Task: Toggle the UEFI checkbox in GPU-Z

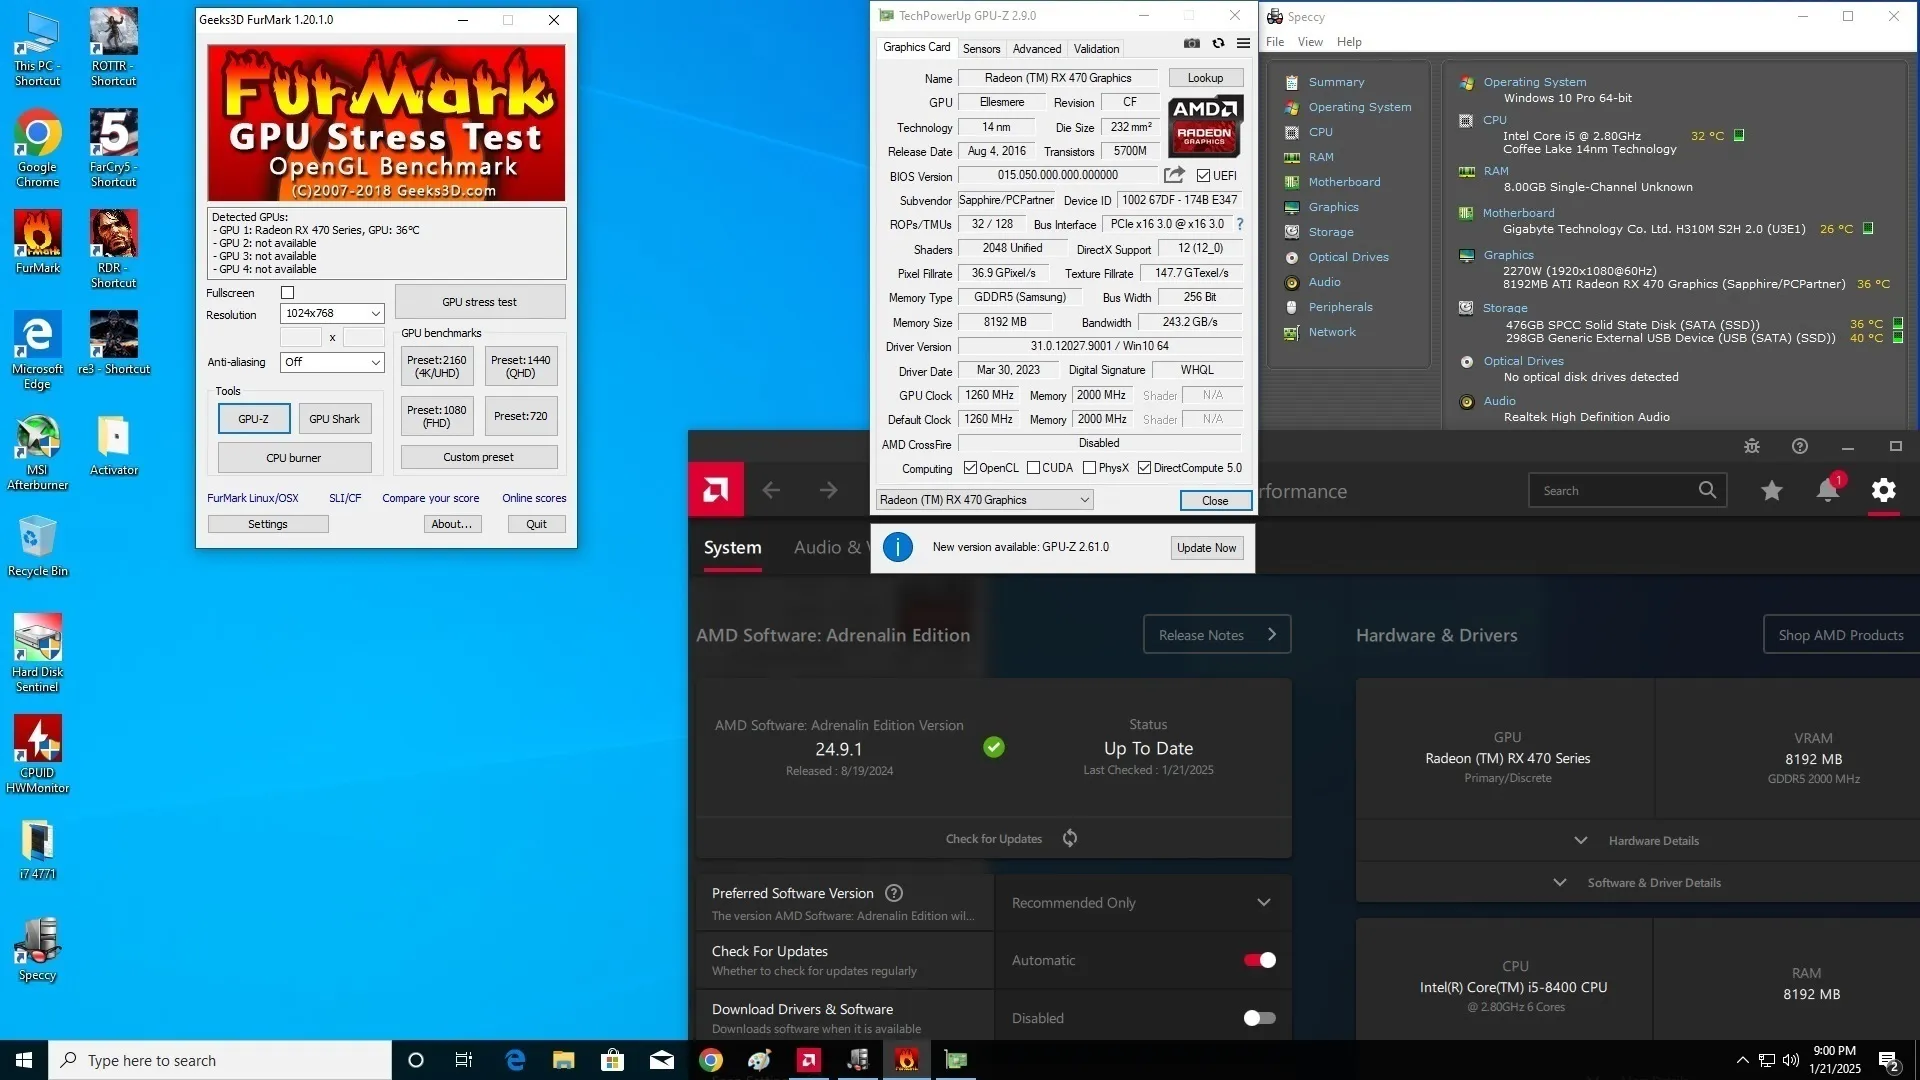Action: (1203, 176)
